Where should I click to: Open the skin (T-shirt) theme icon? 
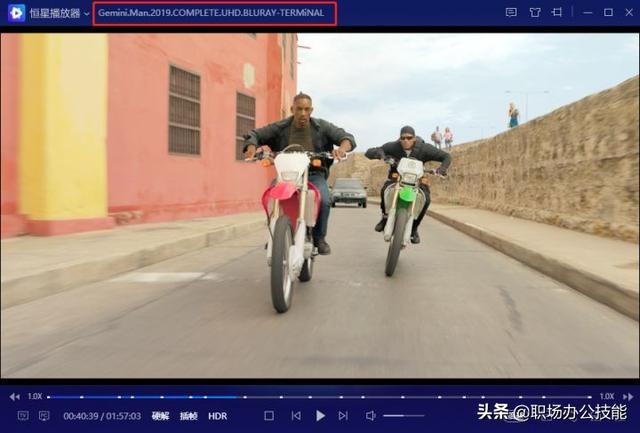pyautogui.click(x=535, y=13)
